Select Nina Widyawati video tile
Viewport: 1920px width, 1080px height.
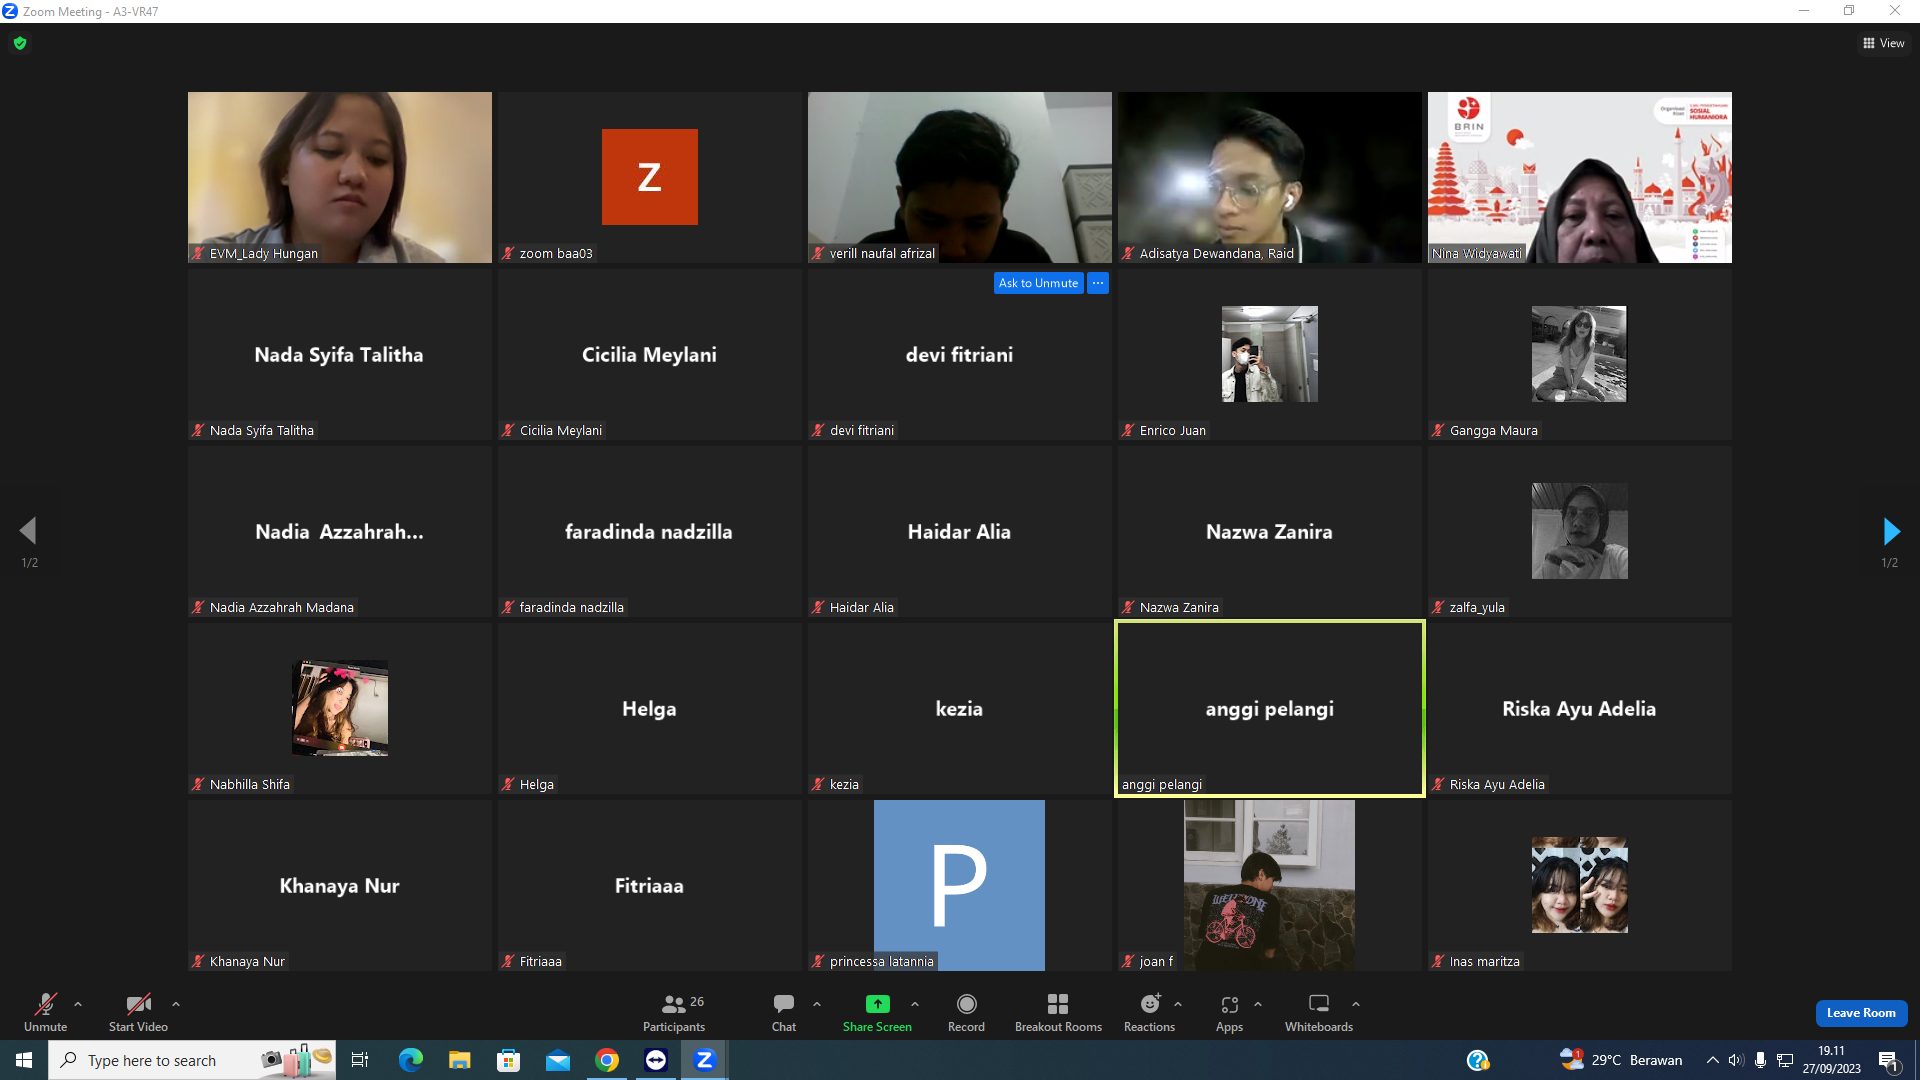1580,177
